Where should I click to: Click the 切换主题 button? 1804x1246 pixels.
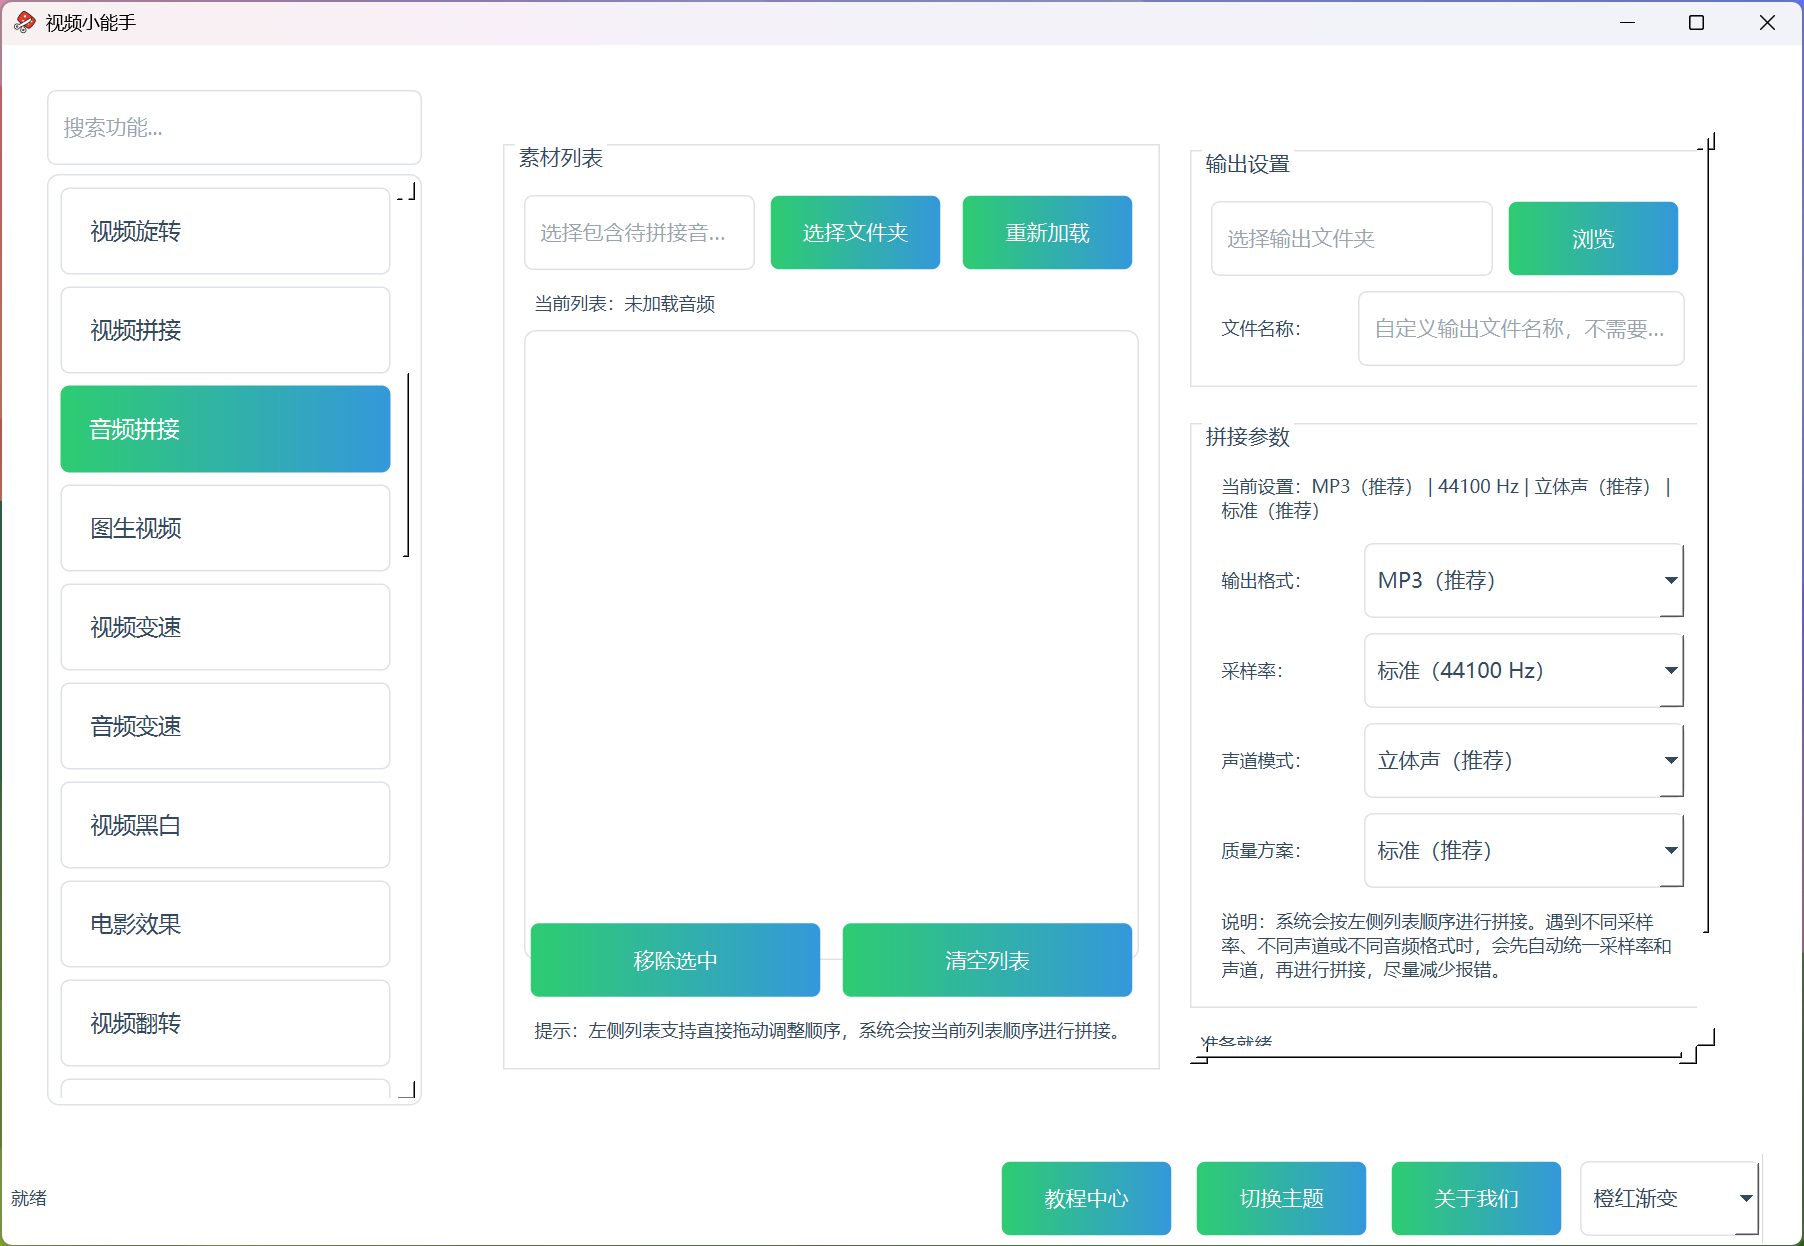tap(1281, 1198)
